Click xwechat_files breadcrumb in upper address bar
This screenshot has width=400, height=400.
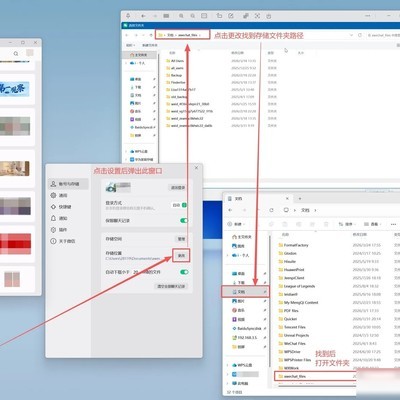point(188,35)
